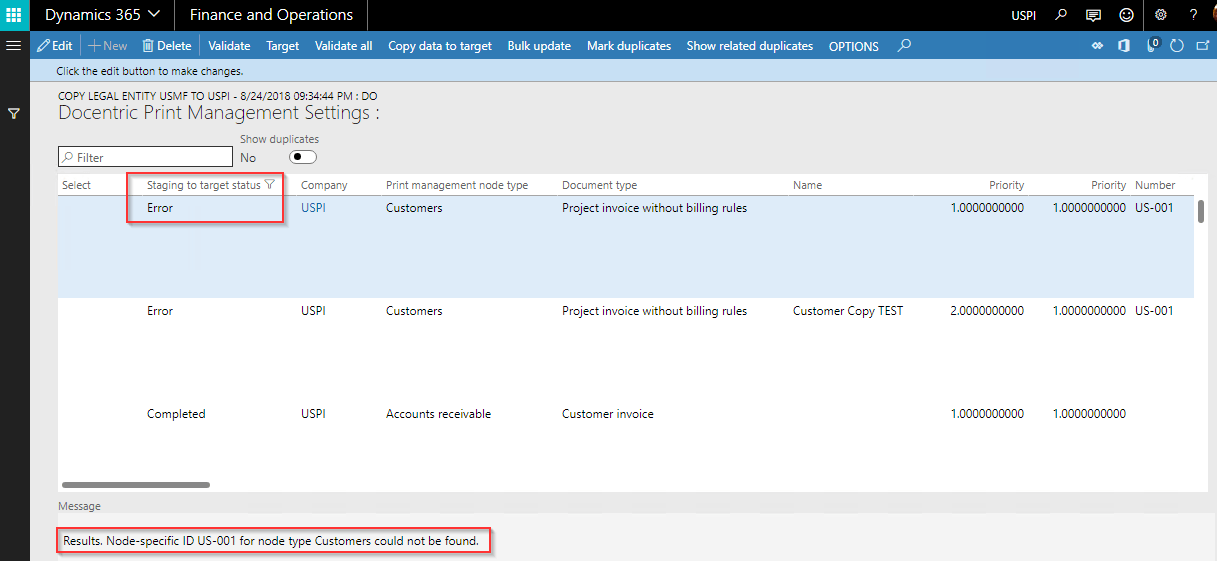Toggle the Show duplicates switch
Image resolution: width=1217 pixels, height=561 pixels.
[x=302, y=157]
